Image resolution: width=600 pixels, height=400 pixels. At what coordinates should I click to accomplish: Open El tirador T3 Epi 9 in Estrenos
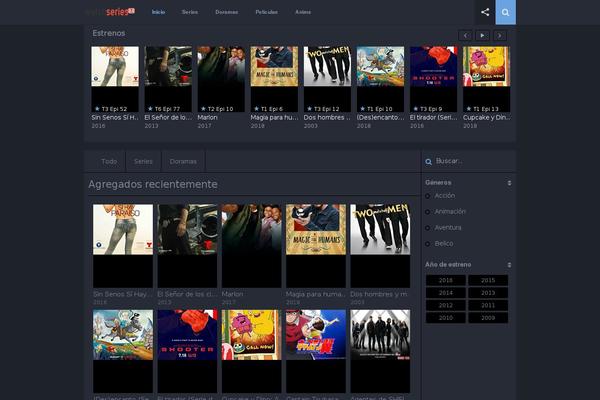click(434, 79)
